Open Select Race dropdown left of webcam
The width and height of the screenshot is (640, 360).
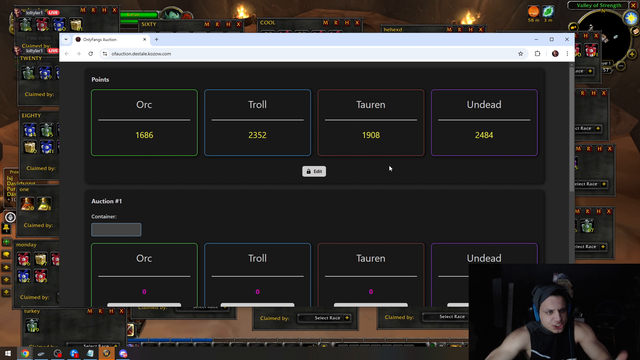pyautogui.click(x=446, y=317)
